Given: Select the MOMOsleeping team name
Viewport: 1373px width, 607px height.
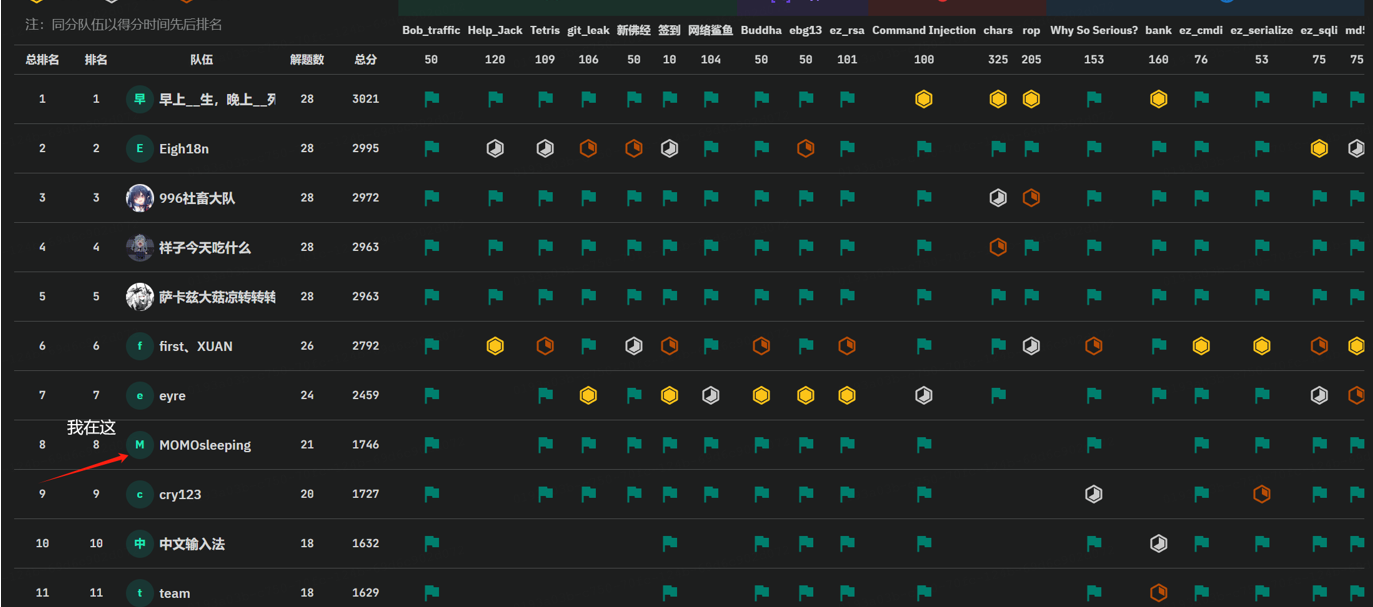Looking at the screenshot, I should [205, 445].
